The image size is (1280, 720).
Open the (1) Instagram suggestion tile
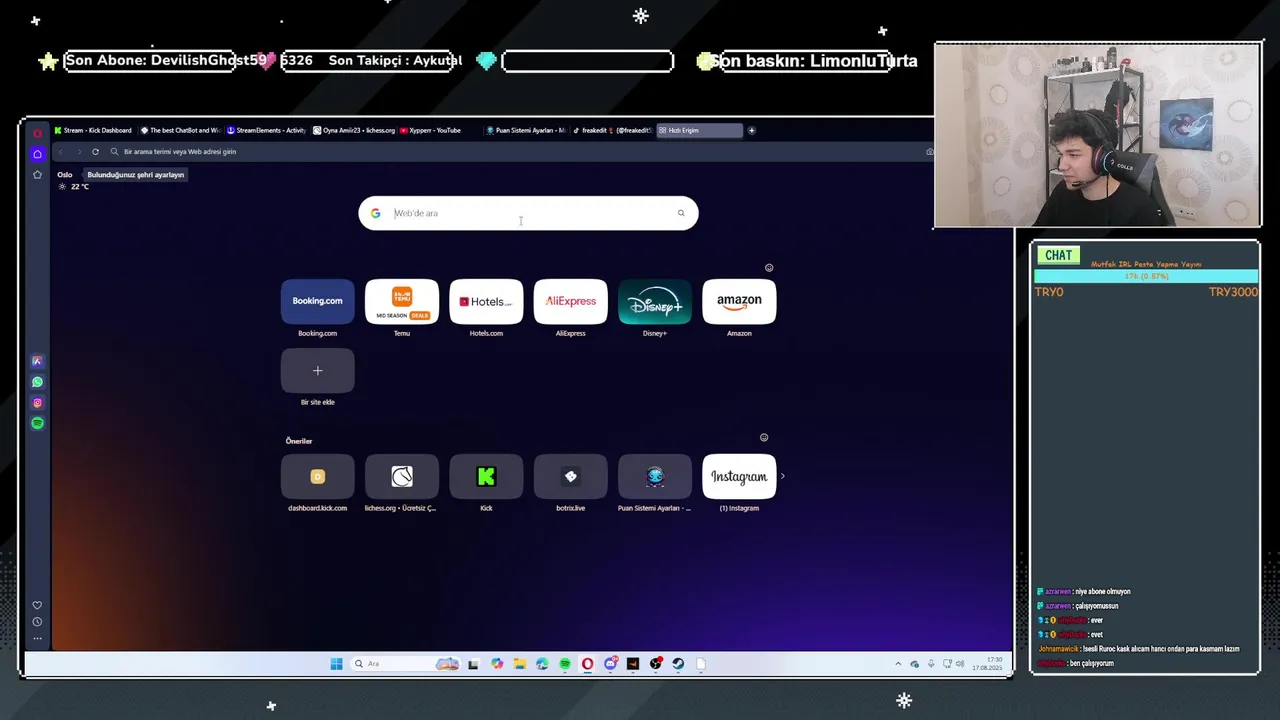pos(739,477)
